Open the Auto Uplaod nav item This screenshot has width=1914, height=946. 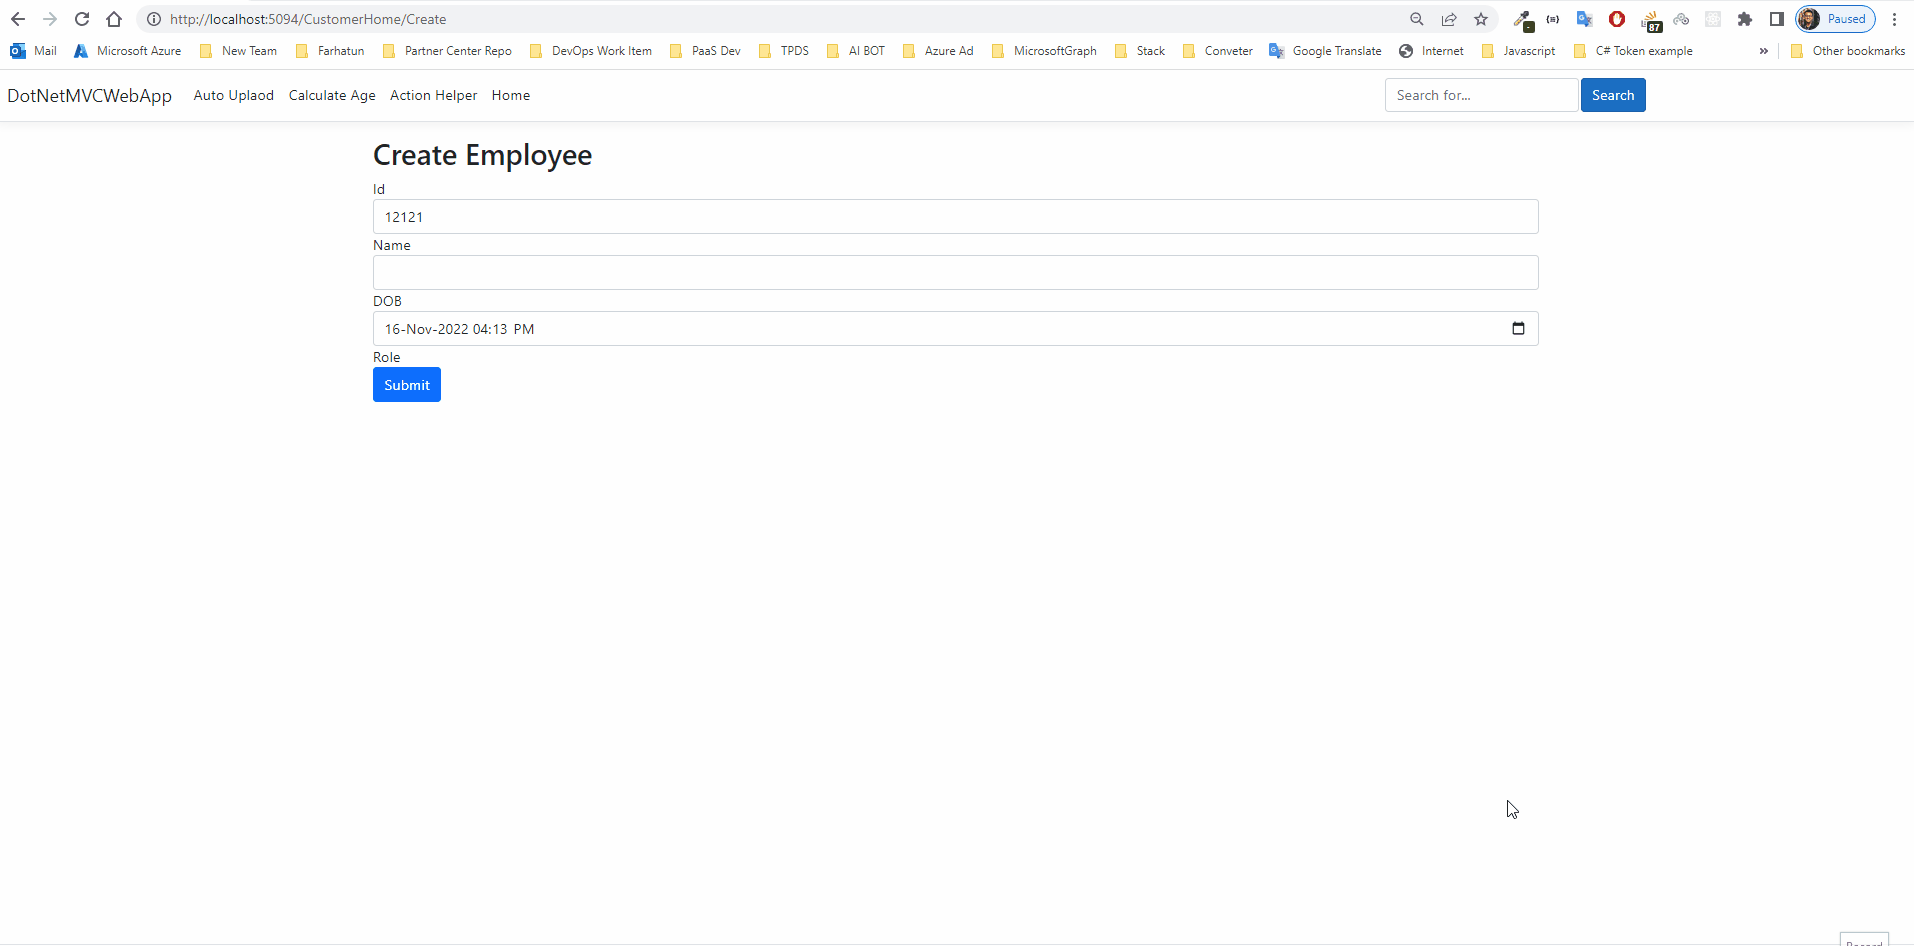pos(234,95)
